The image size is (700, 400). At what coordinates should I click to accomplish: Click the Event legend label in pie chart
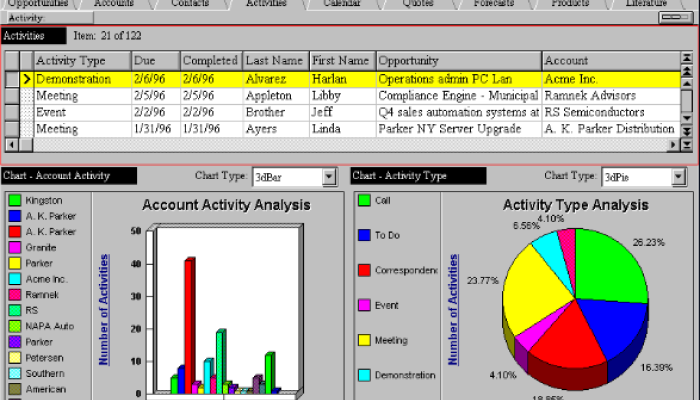(386, 305)
